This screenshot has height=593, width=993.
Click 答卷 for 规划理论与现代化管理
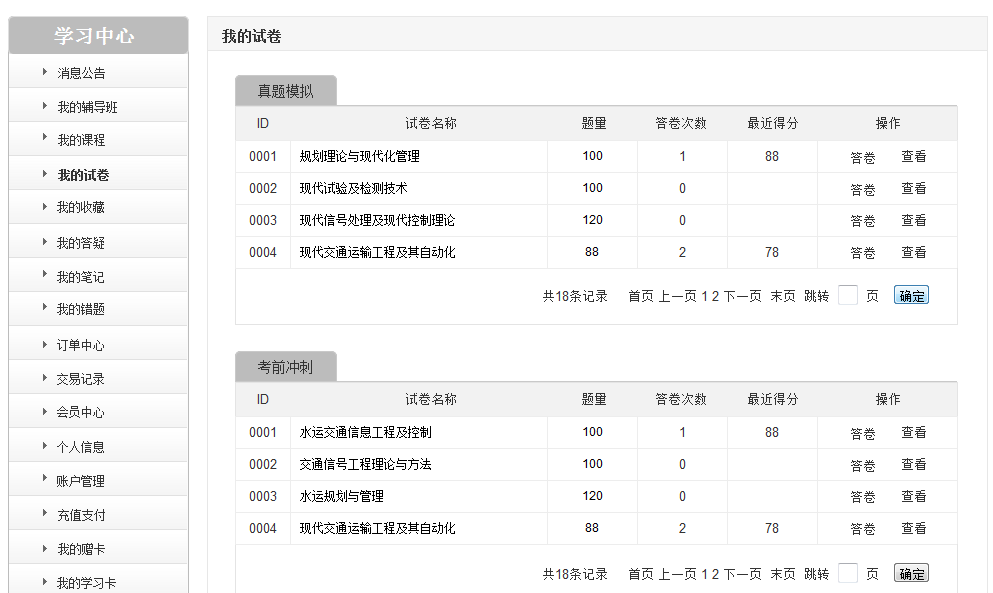pyautogui.click(x=863, y=157)
